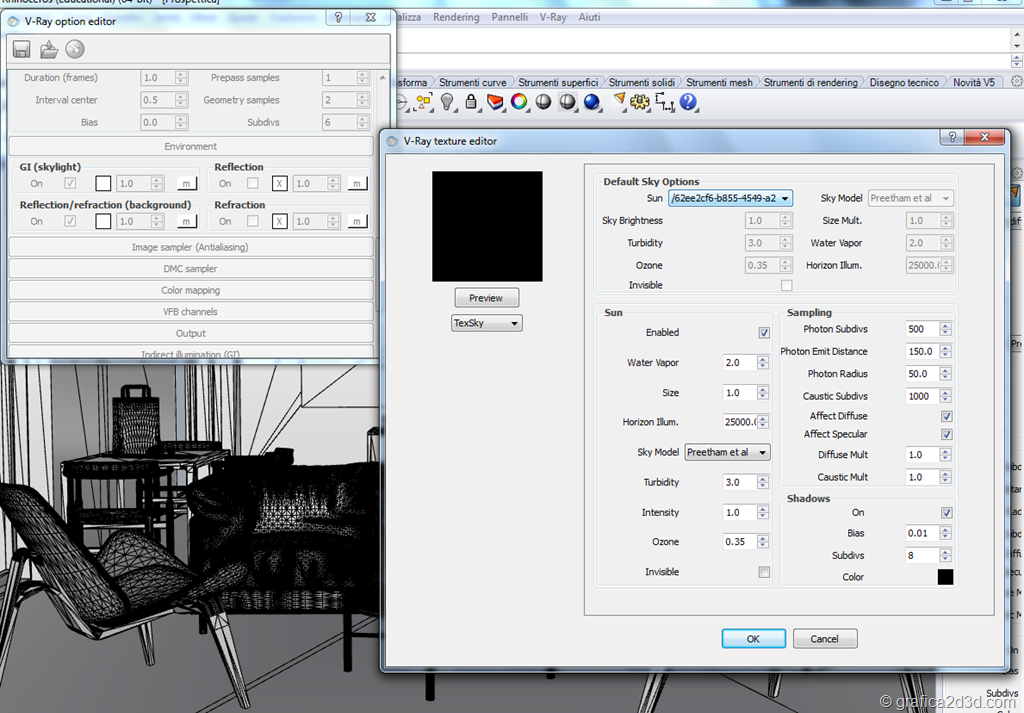Open the Strumenti curve tab
This screenshot has height=713, width=1024.
tap(472, 82)
